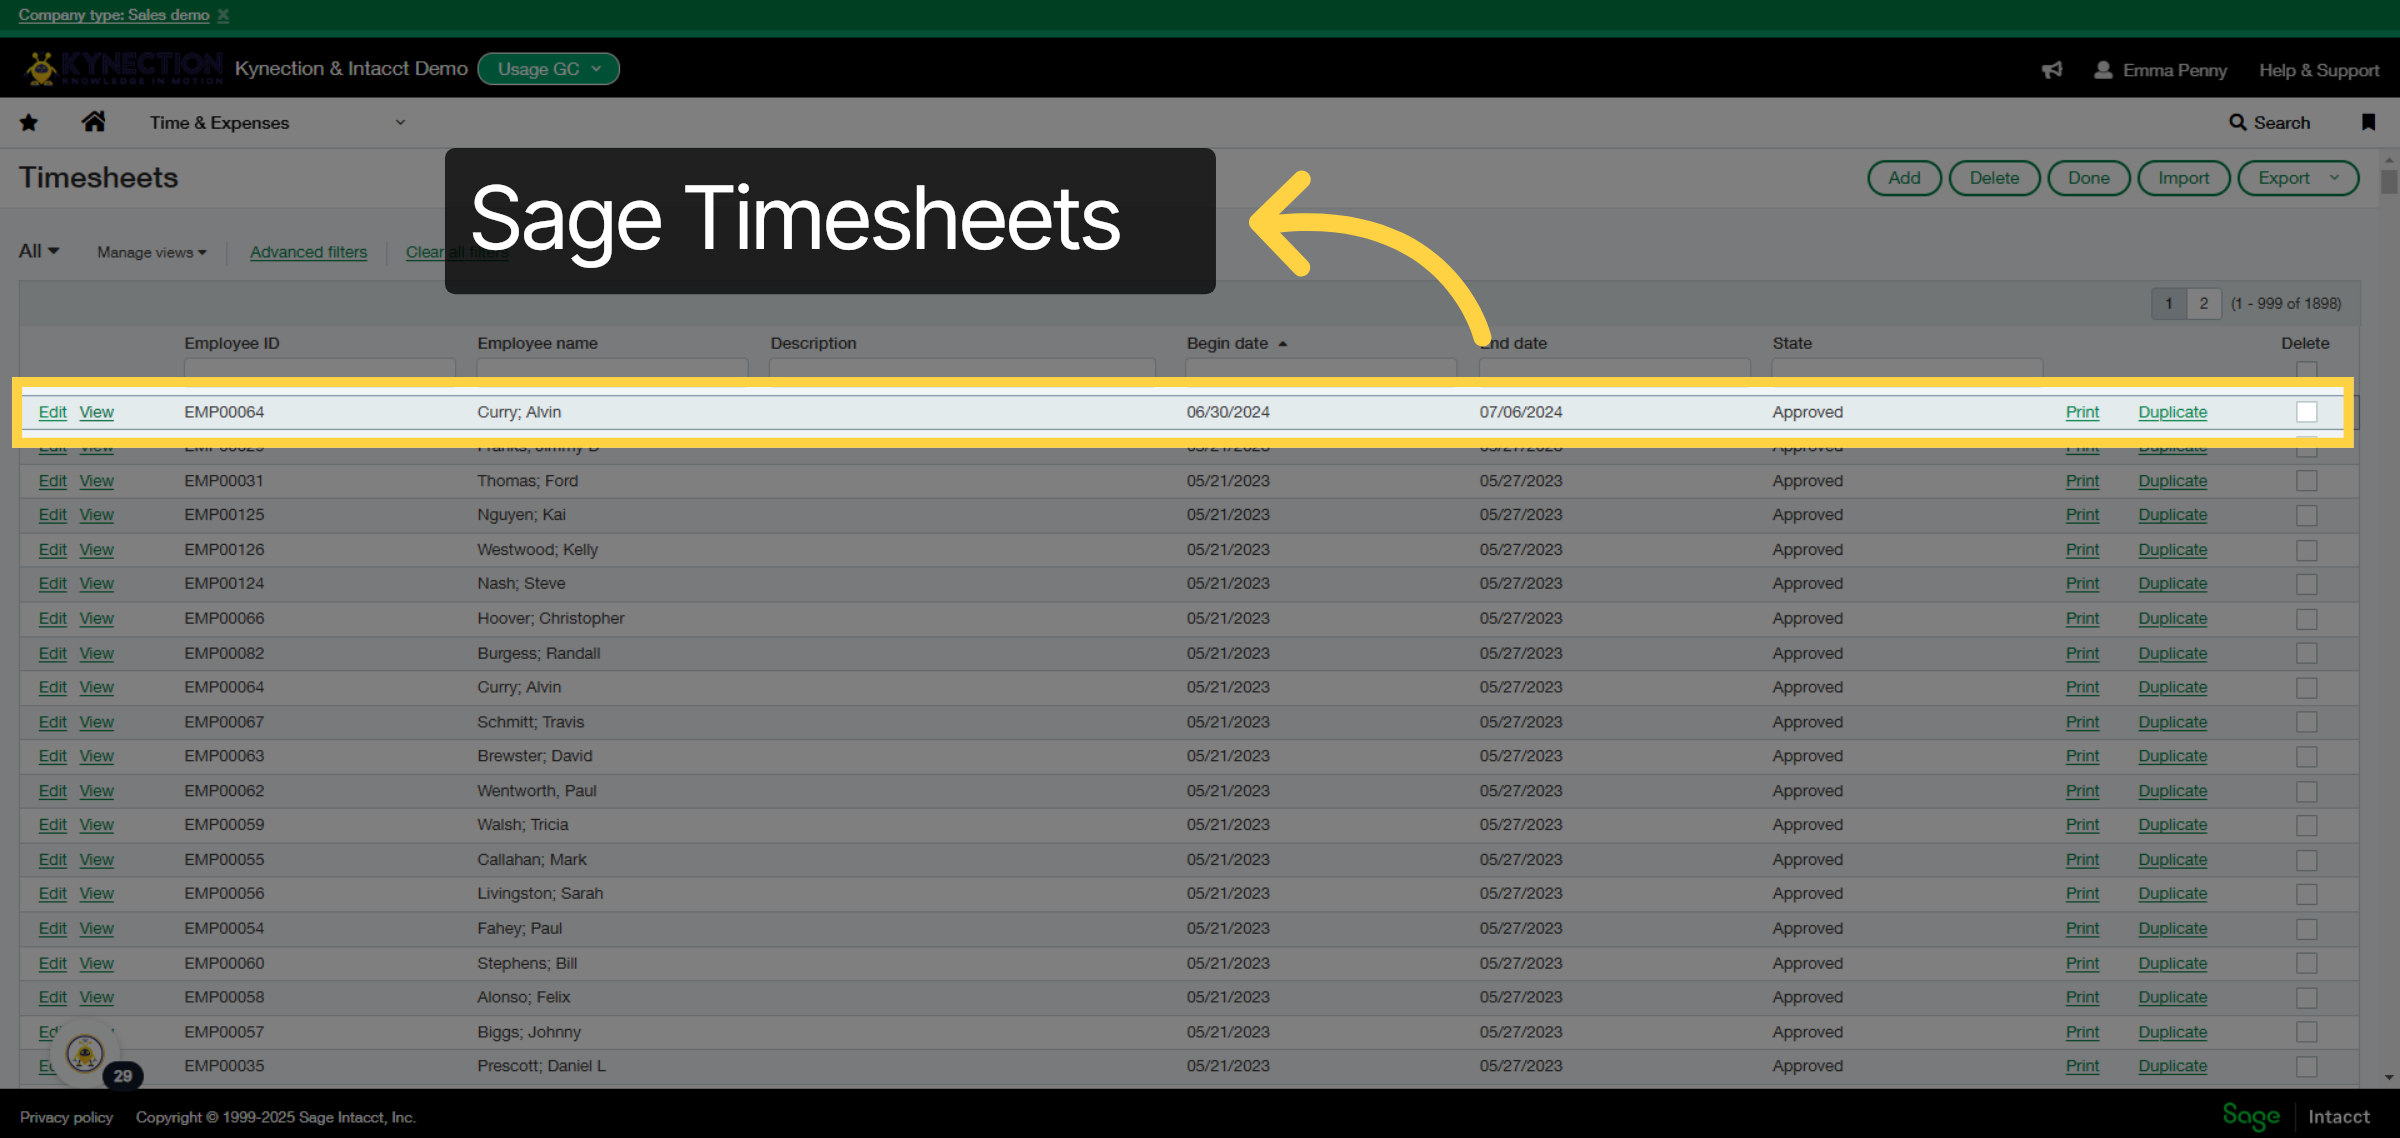2400x1138 pixels.
Task: Remove Company type Sales demo tag
Action: tap(223, 15)
